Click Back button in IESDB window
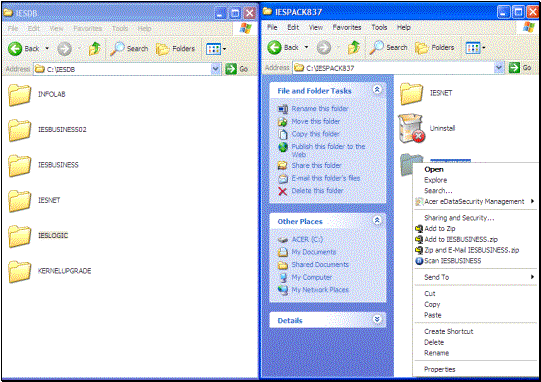 tap(23, 49)
